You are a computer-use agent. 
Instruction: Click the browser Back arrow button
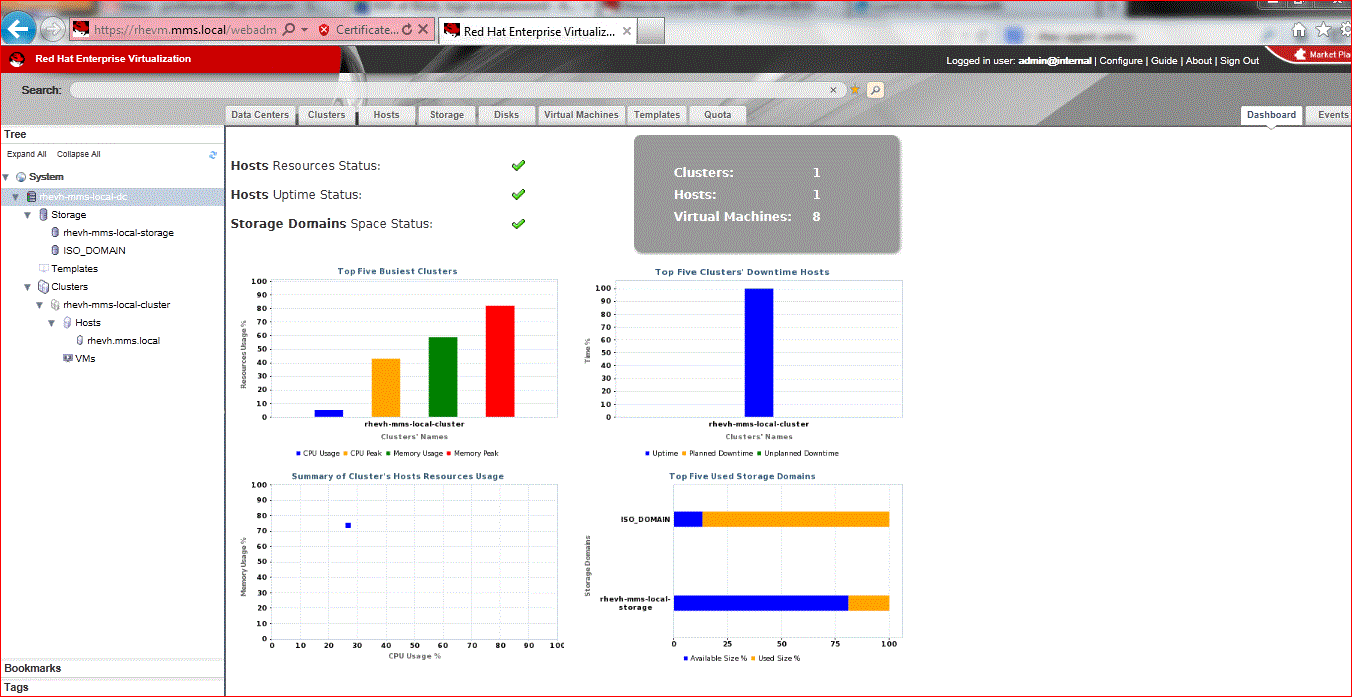pos(19,30)
